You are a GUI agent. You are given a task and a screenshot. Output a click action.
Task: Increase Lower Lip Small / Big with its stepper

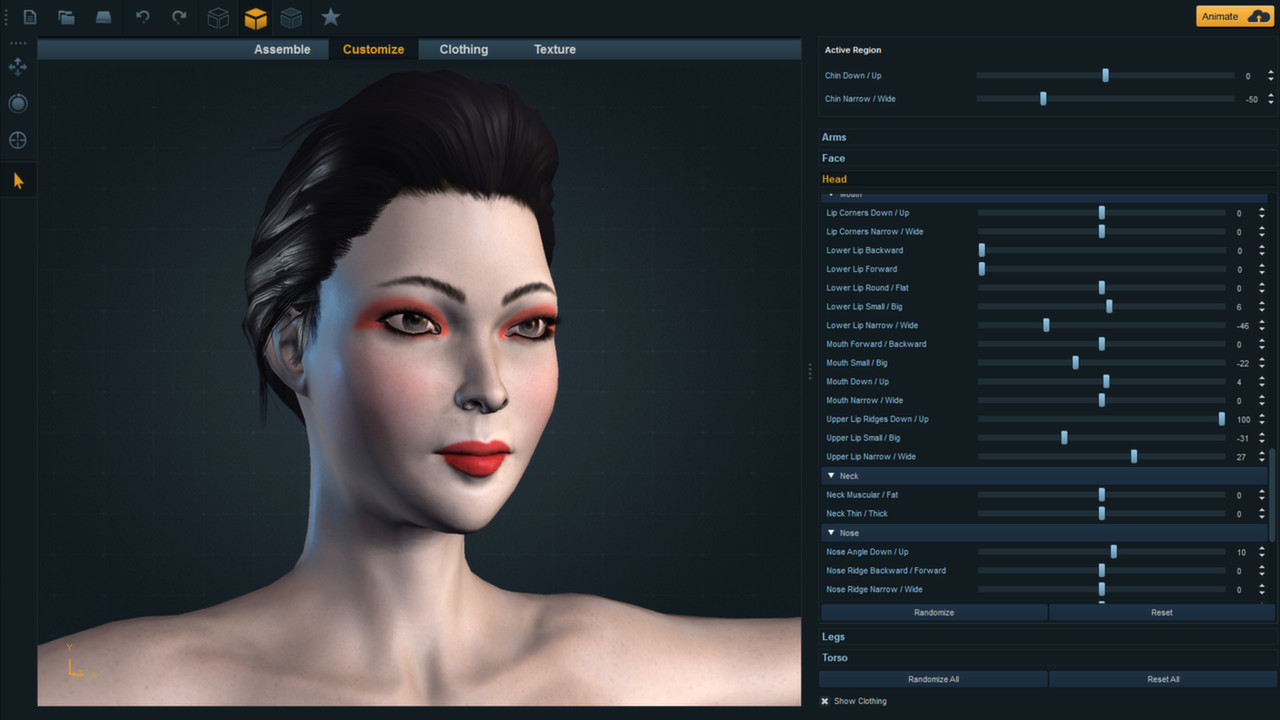[x=1262, y=303]
